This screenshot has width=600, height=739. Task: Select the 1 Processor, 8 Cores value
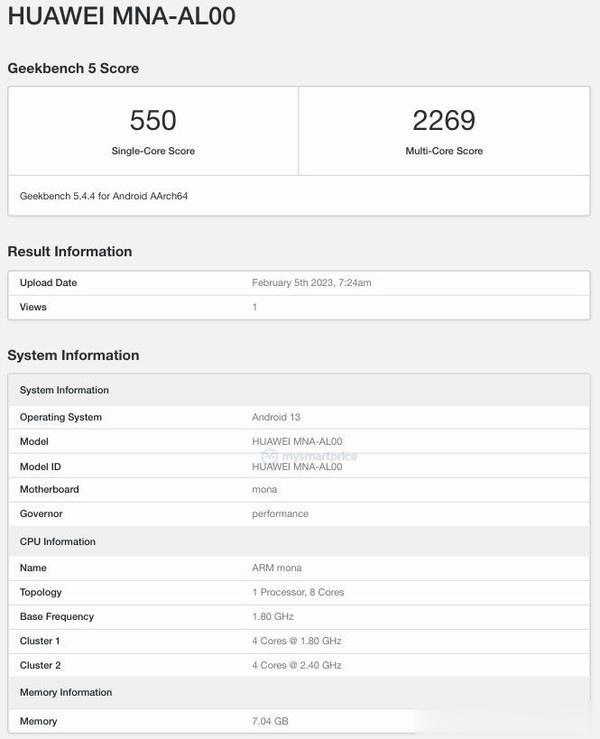(x=298, y=592)
